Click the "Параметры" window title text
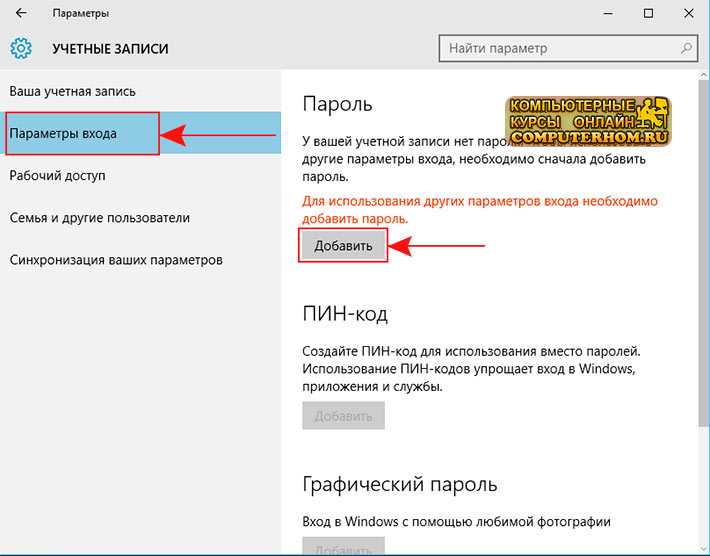This screenshot has width=710, height=556. coord(81,14)
